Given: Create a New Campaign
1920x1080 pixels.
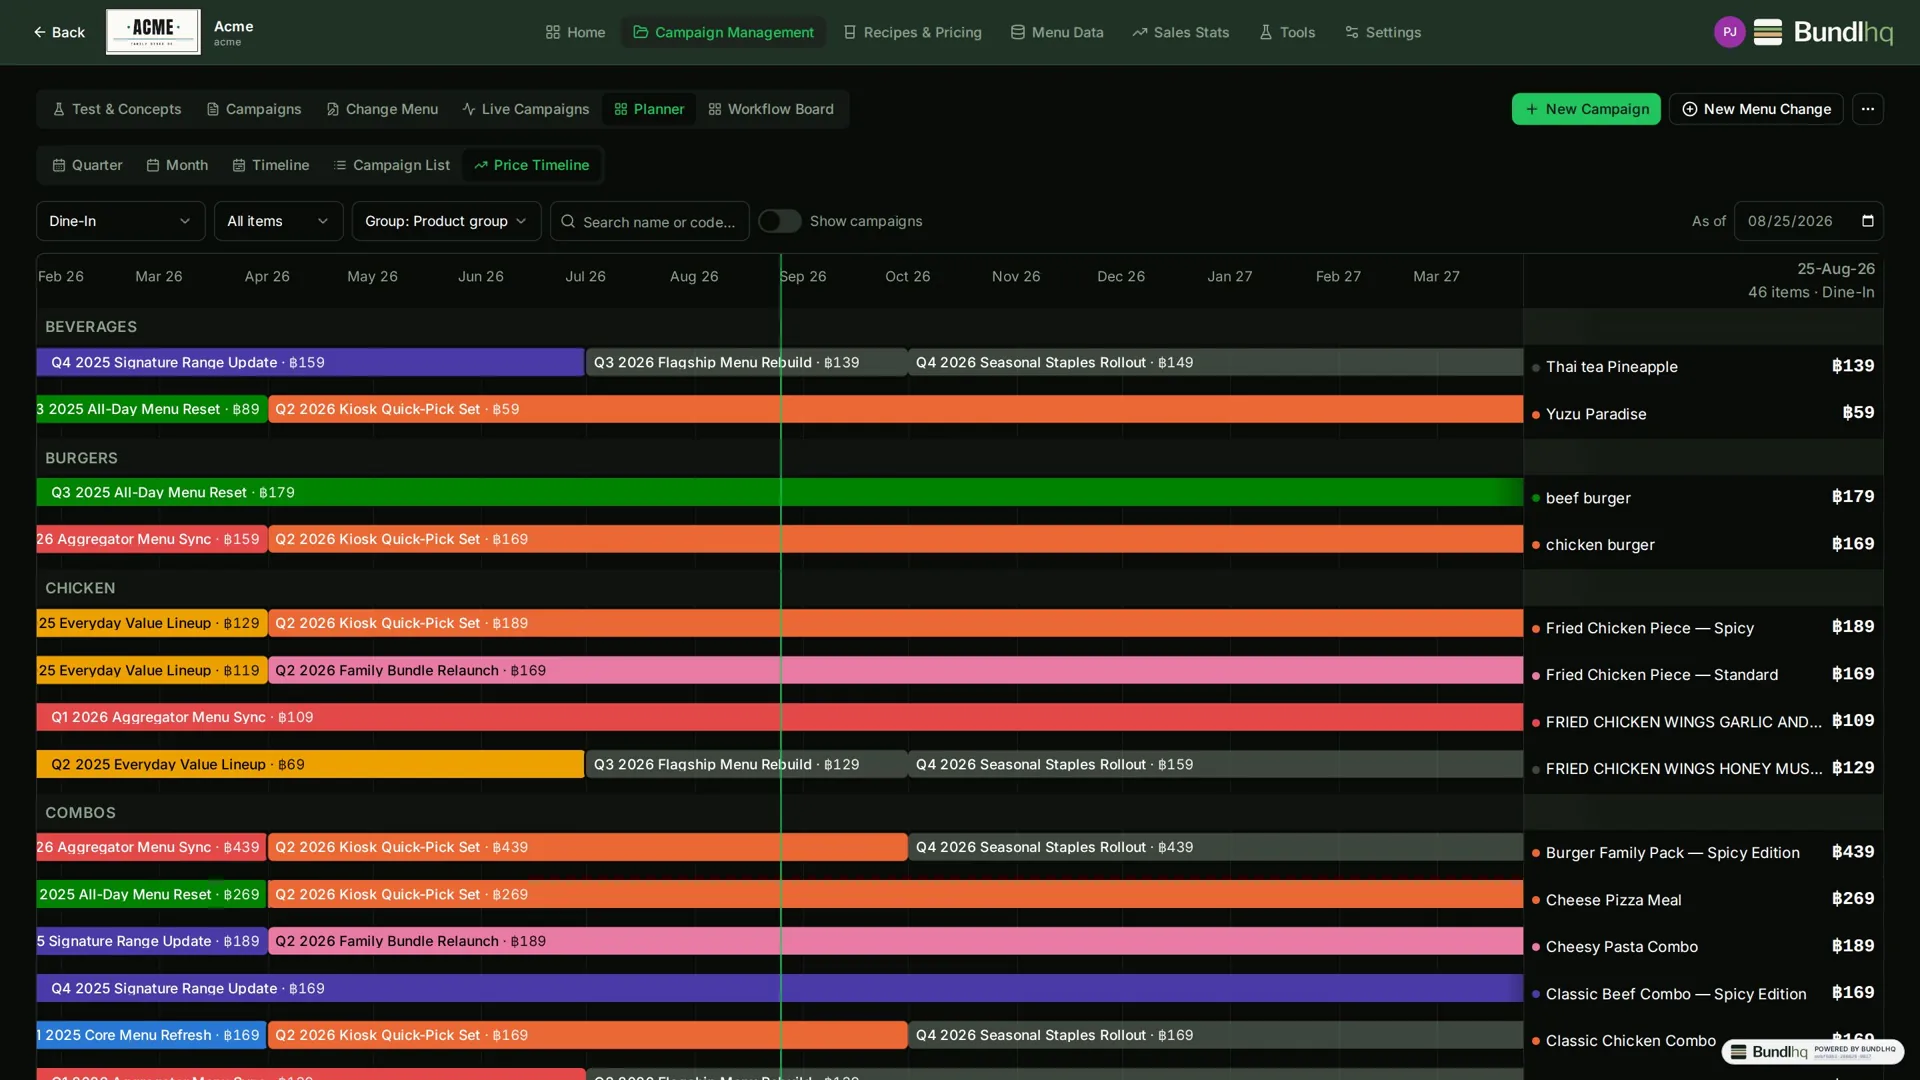Looking at the screenshot, I should click(1586, 109).
